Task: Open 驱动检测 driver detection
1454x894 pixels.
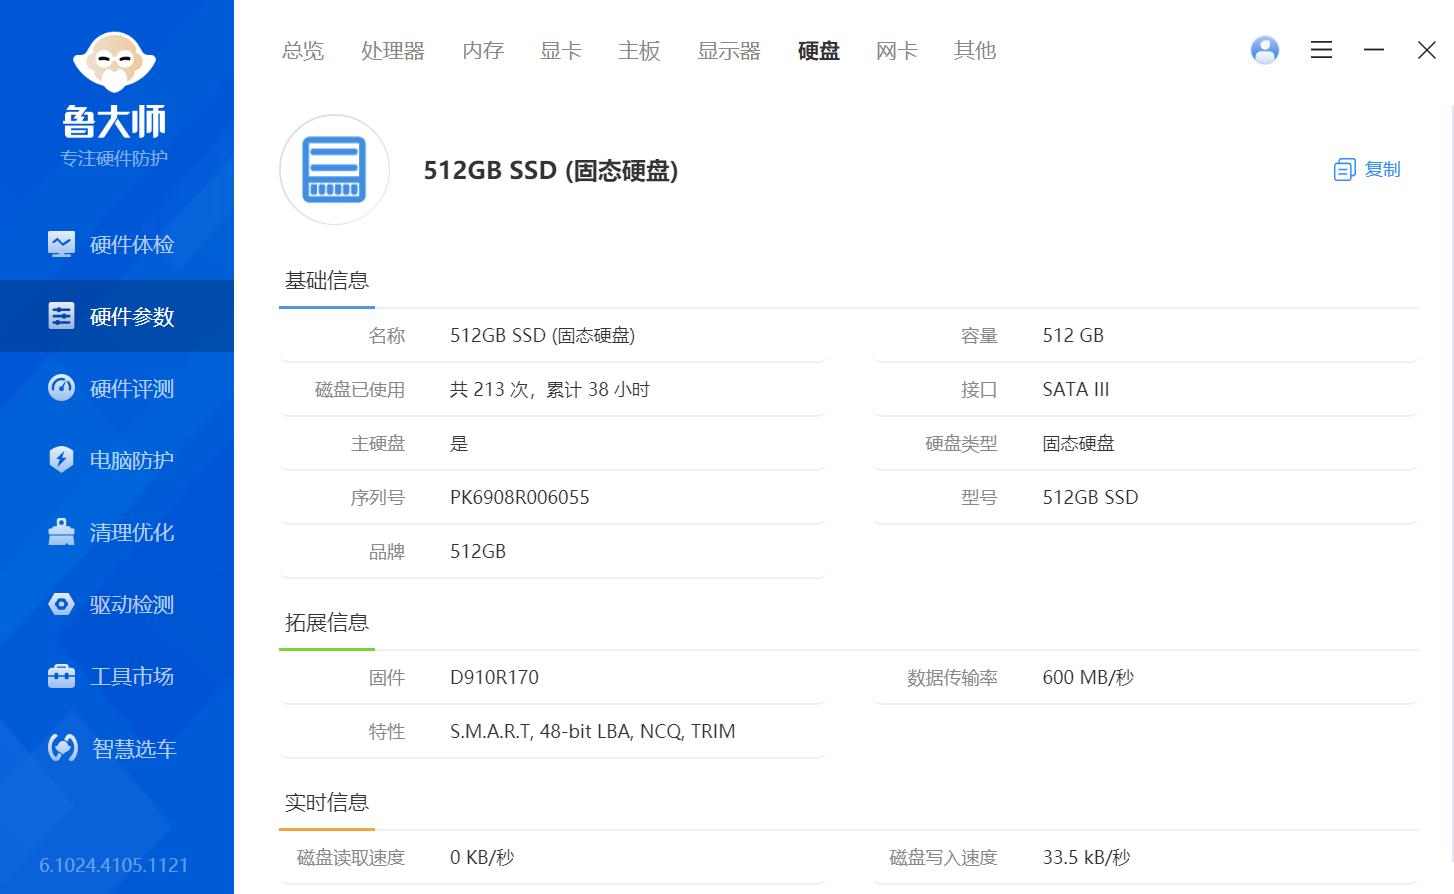Action: tap(116, 604)
